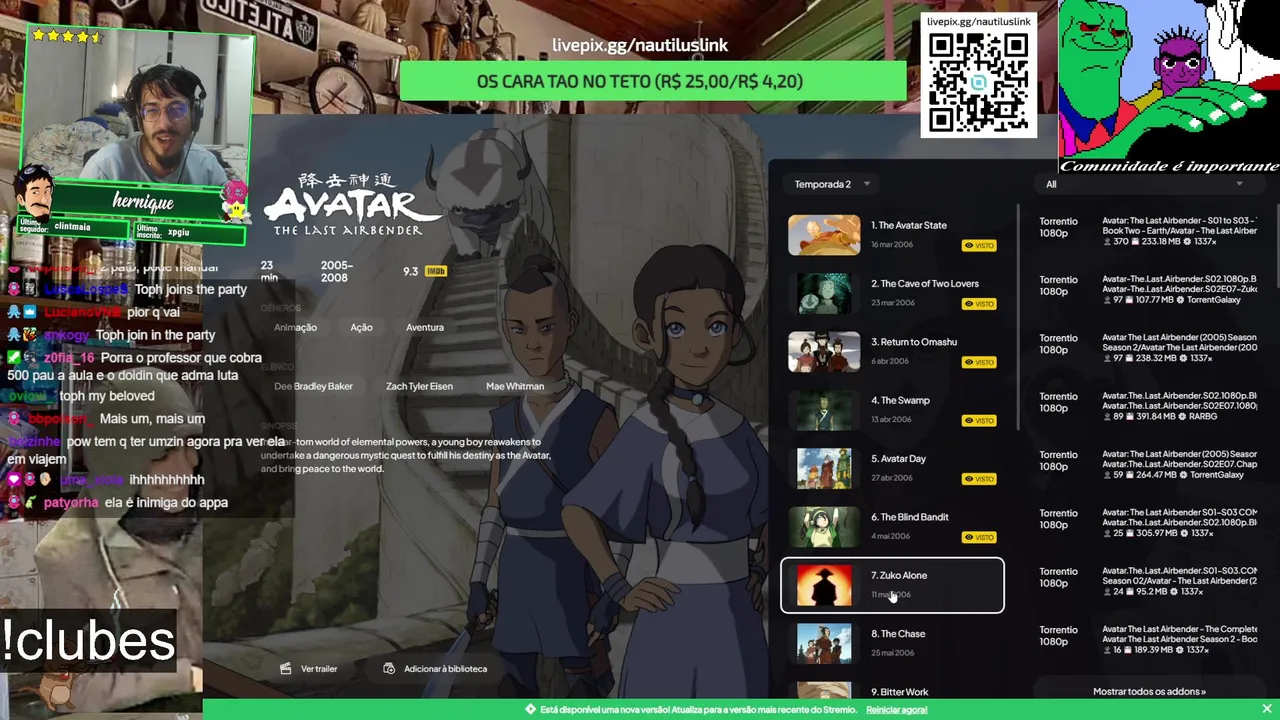Click the episode list scrollbar
Screen dimensions: 1280x720
coord(1018,318)
